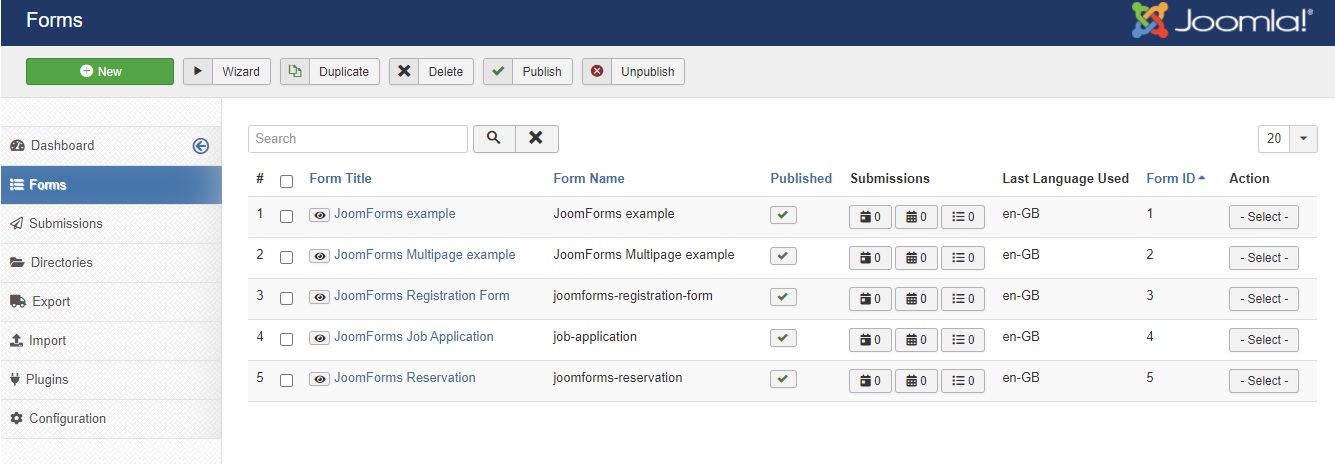
Task: Open the JoomForms Multipage example title link
Action: click(425, 255)
